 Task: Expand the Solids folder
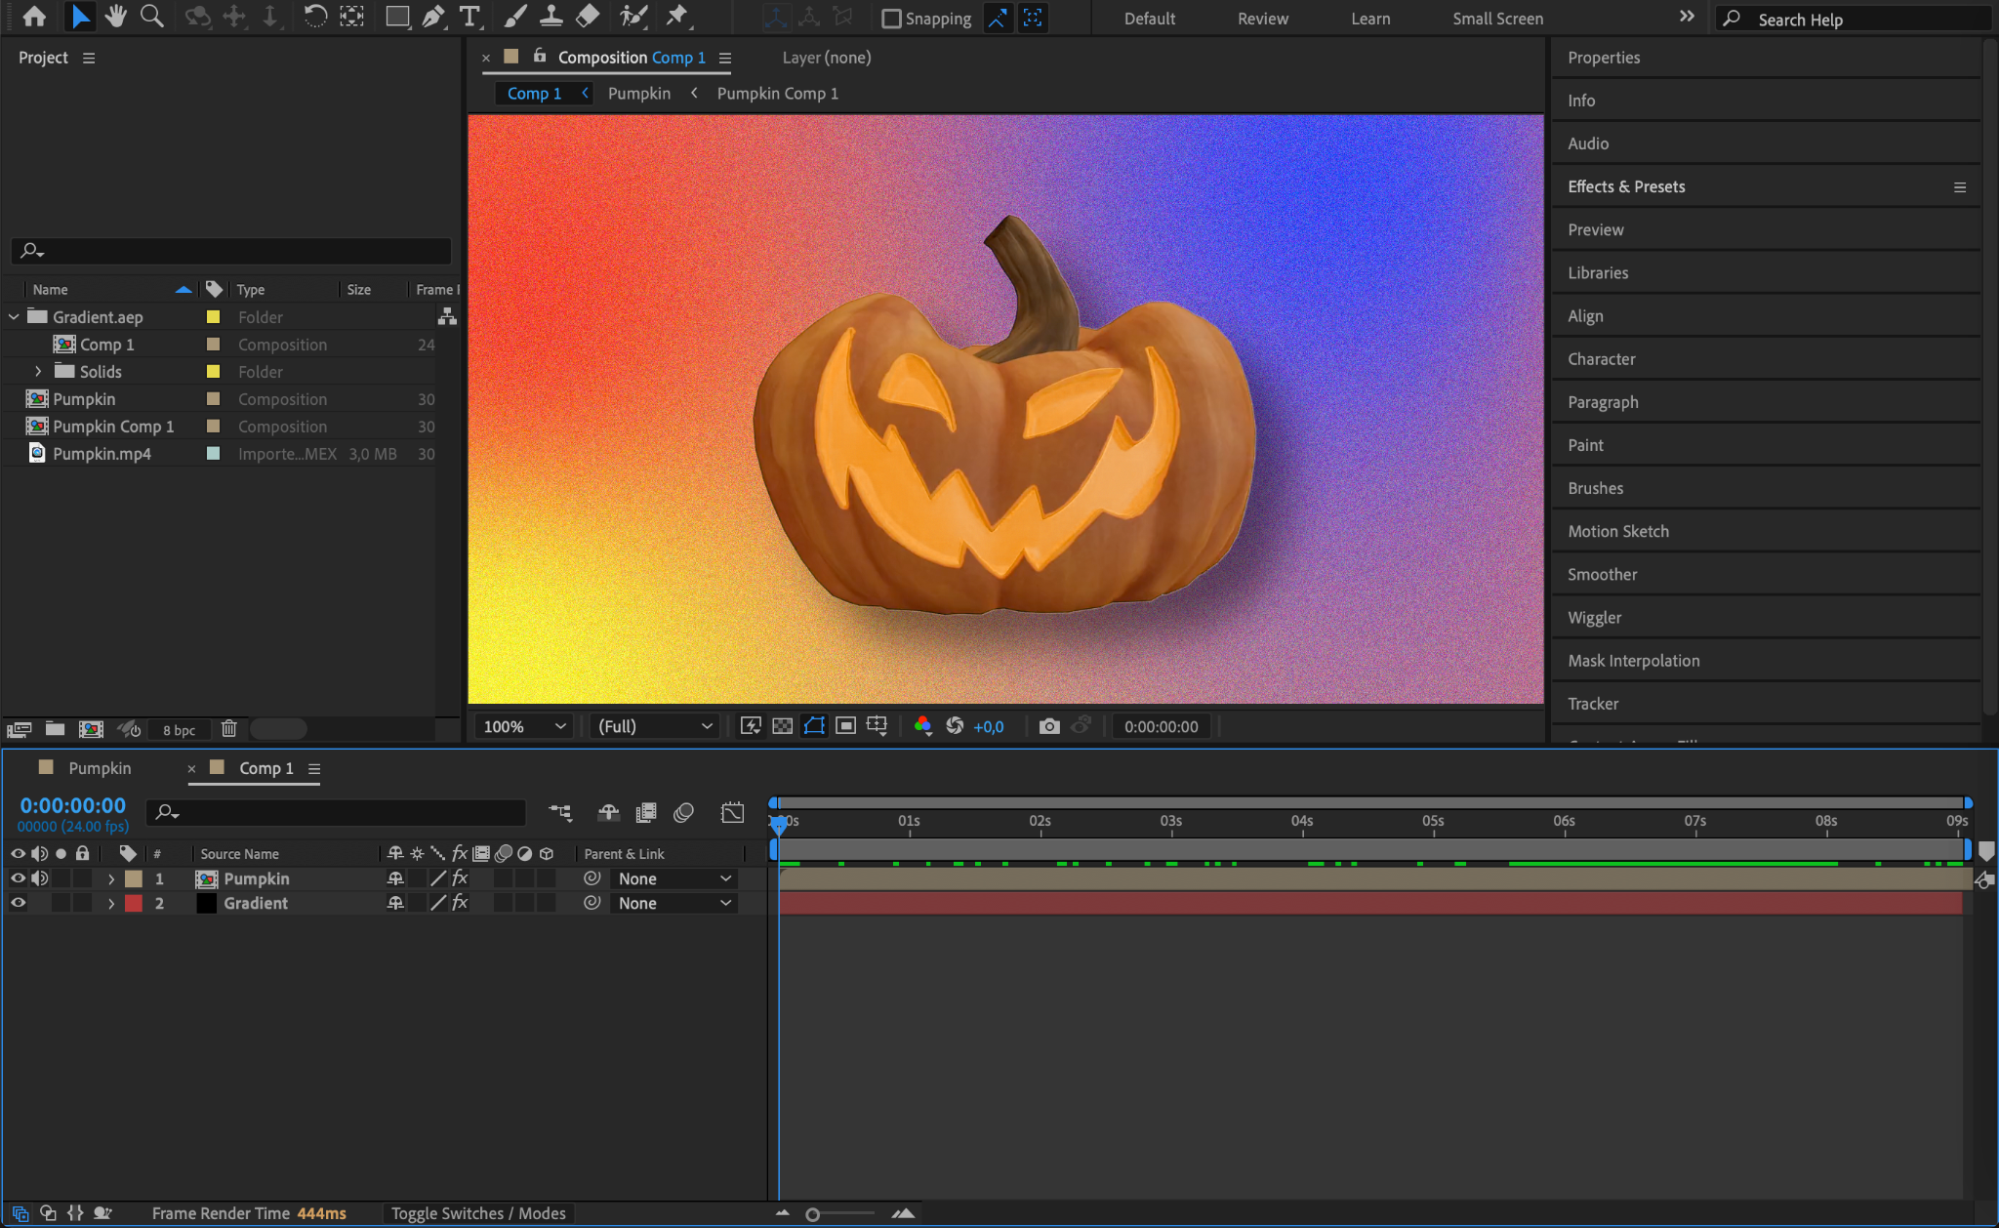(x=38, y=372)
